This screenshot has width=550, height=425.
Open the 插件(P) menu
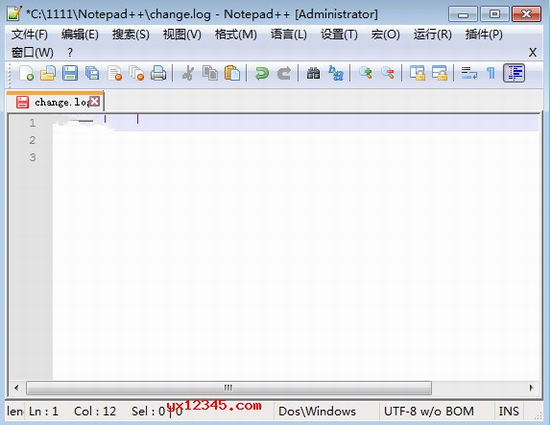[x=484, y=34]
